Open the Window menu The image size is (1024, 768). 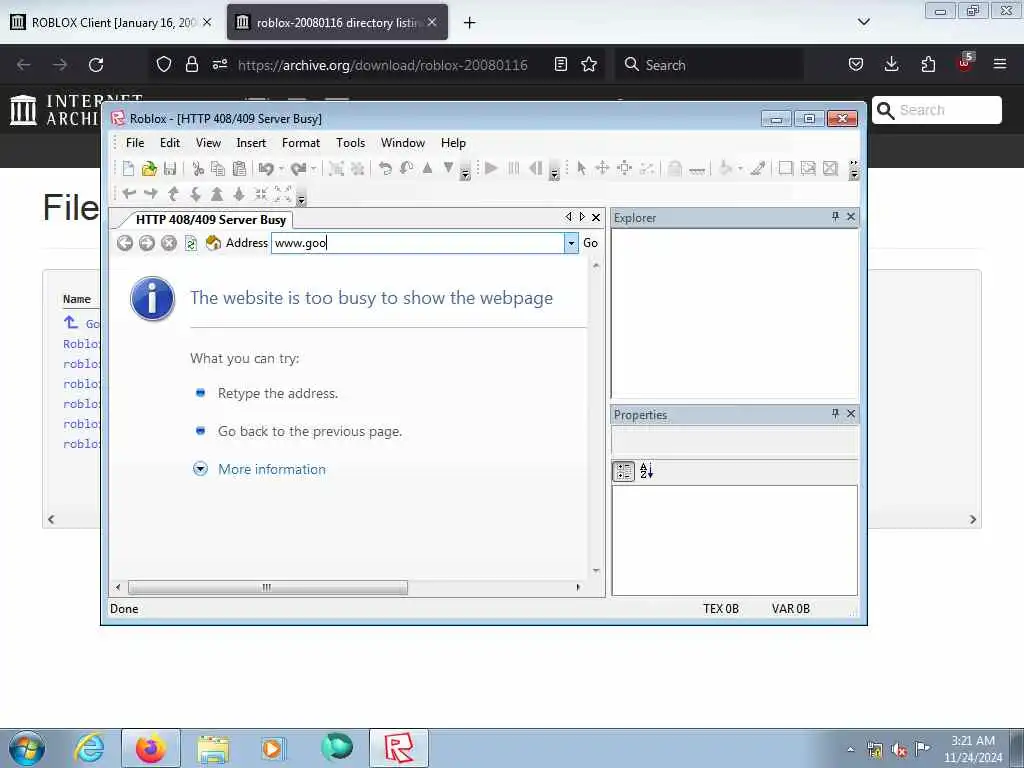coord(403,142)
